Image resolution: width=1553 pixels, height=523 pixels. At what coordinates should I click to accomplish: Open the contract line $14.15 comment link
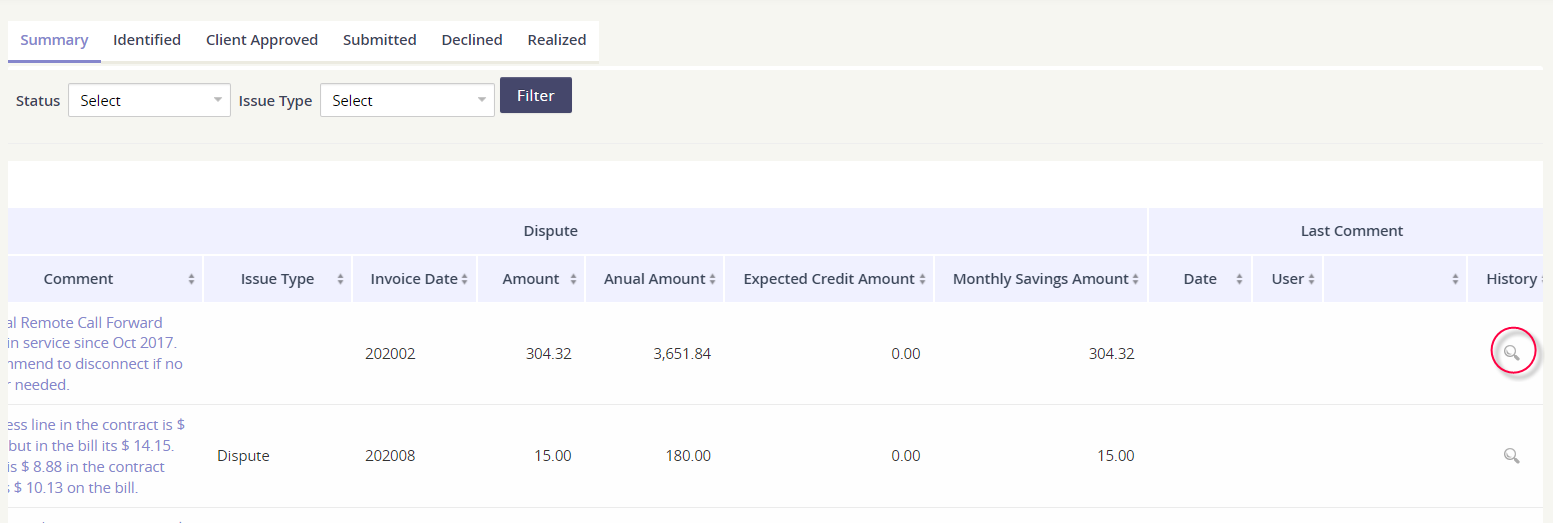(97, 456)
